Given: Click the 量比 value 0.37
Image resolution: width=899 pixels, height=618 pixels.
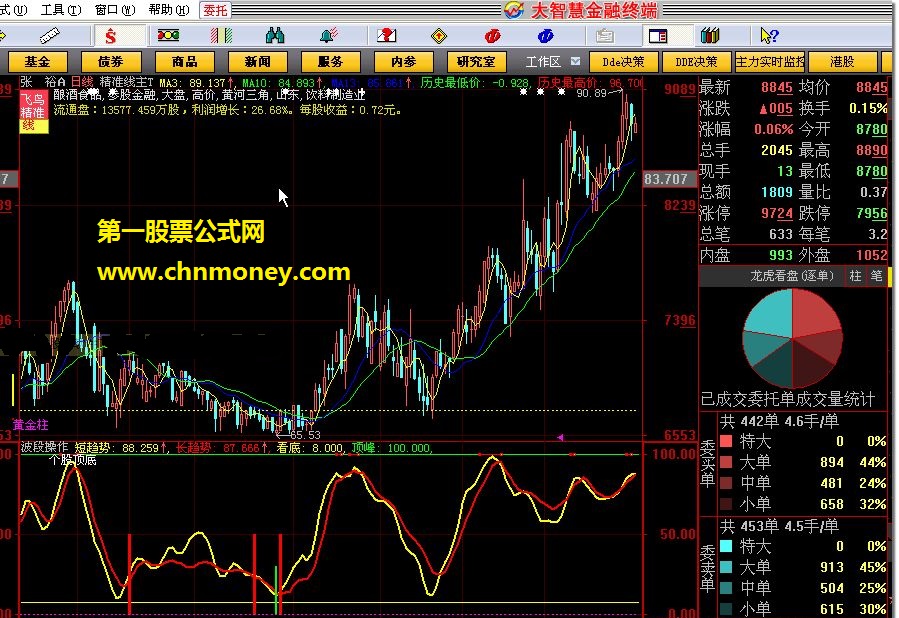Looking at the screenshot, I should click(873, 192).
